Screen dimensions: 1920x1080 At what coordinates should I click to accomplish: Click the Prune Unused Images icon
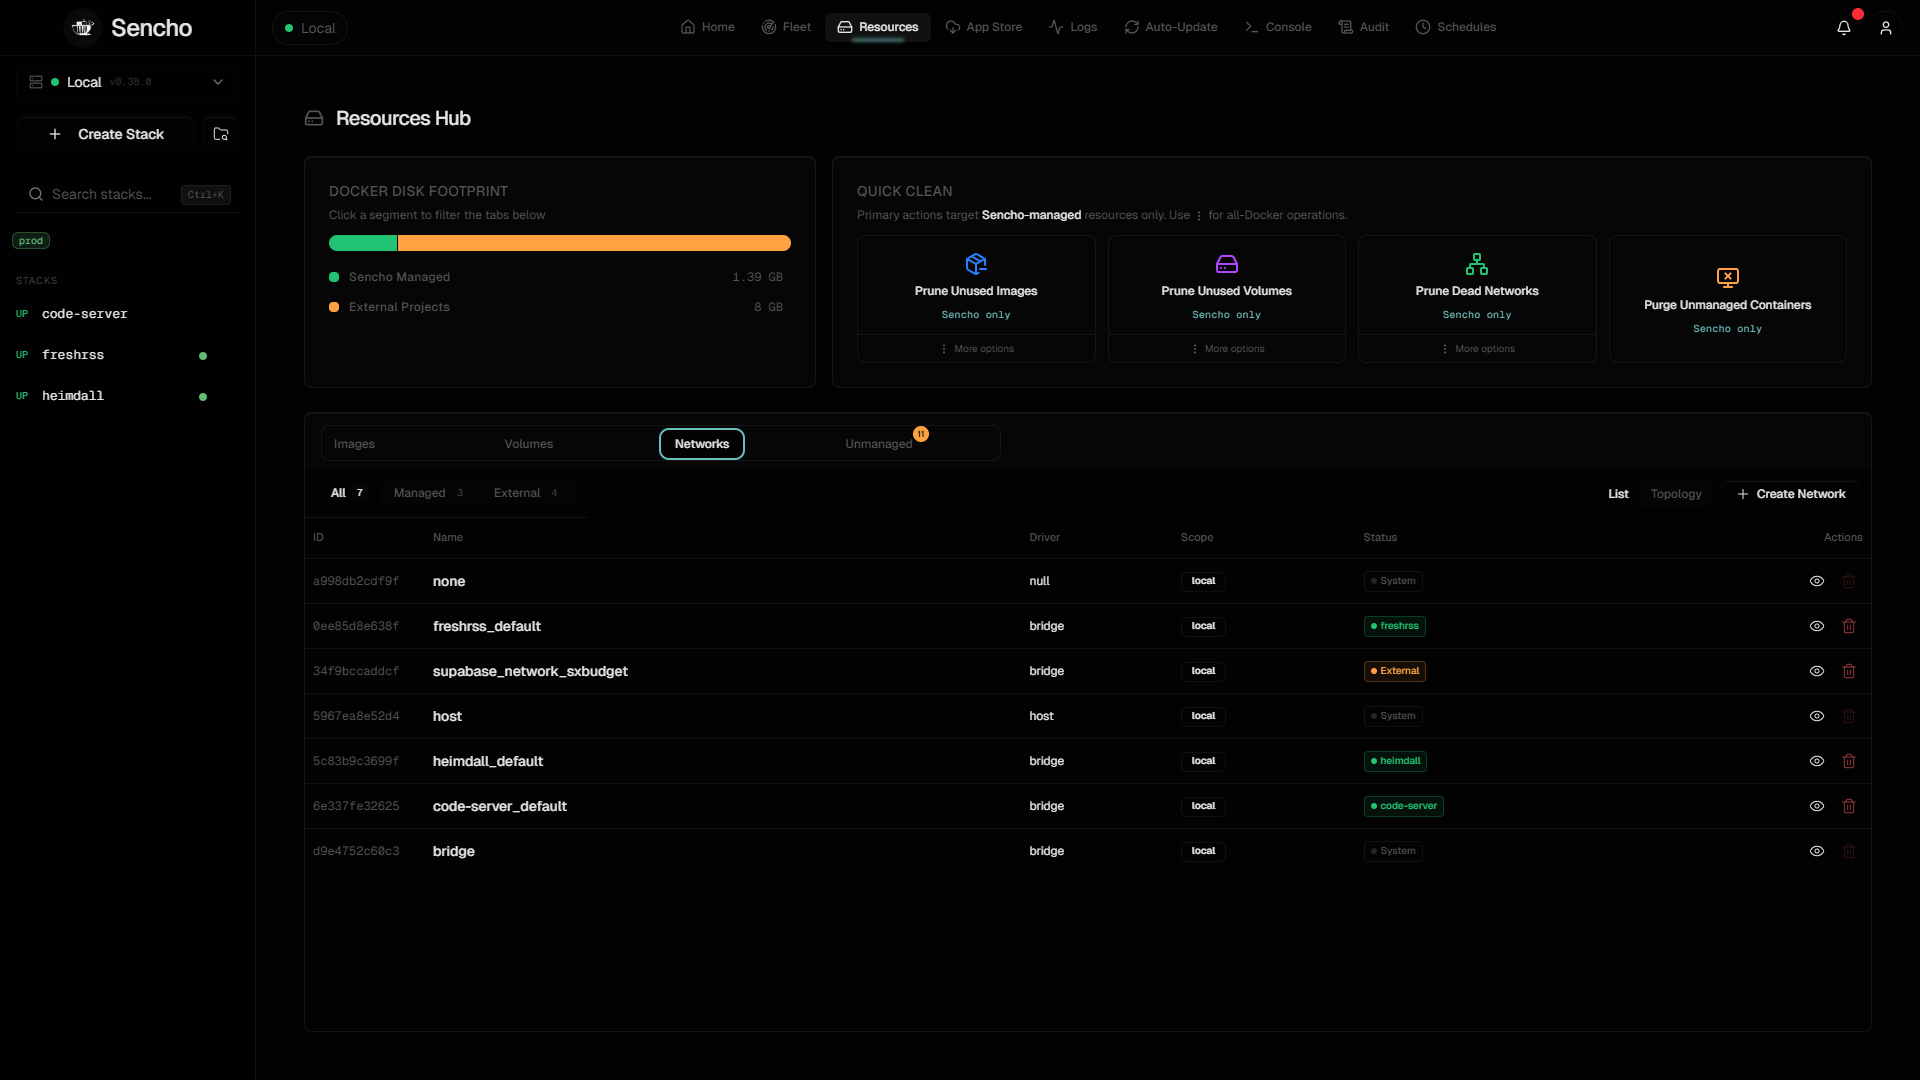click(976, 263)
